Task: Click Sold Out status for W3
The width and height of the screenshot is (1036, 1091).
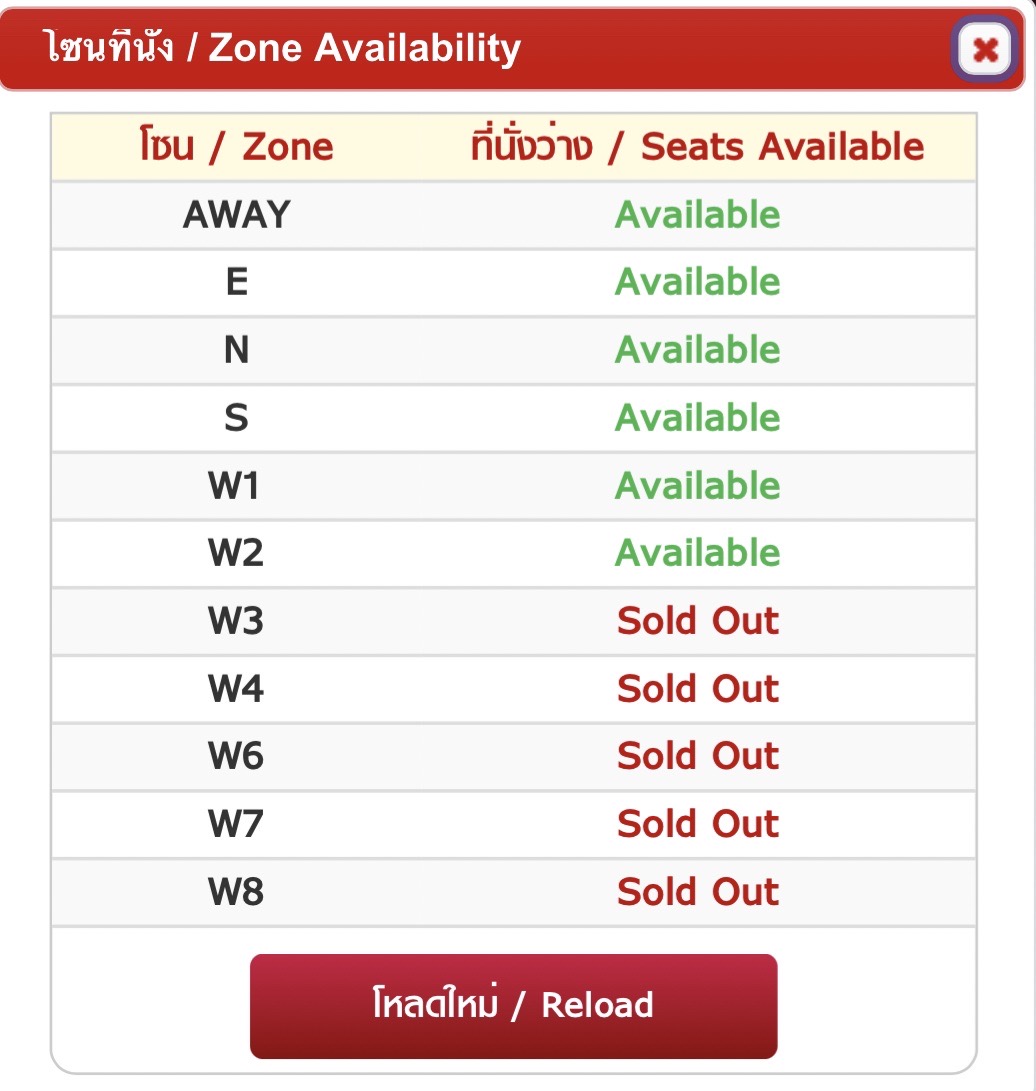Action: [x=697, y=621]
